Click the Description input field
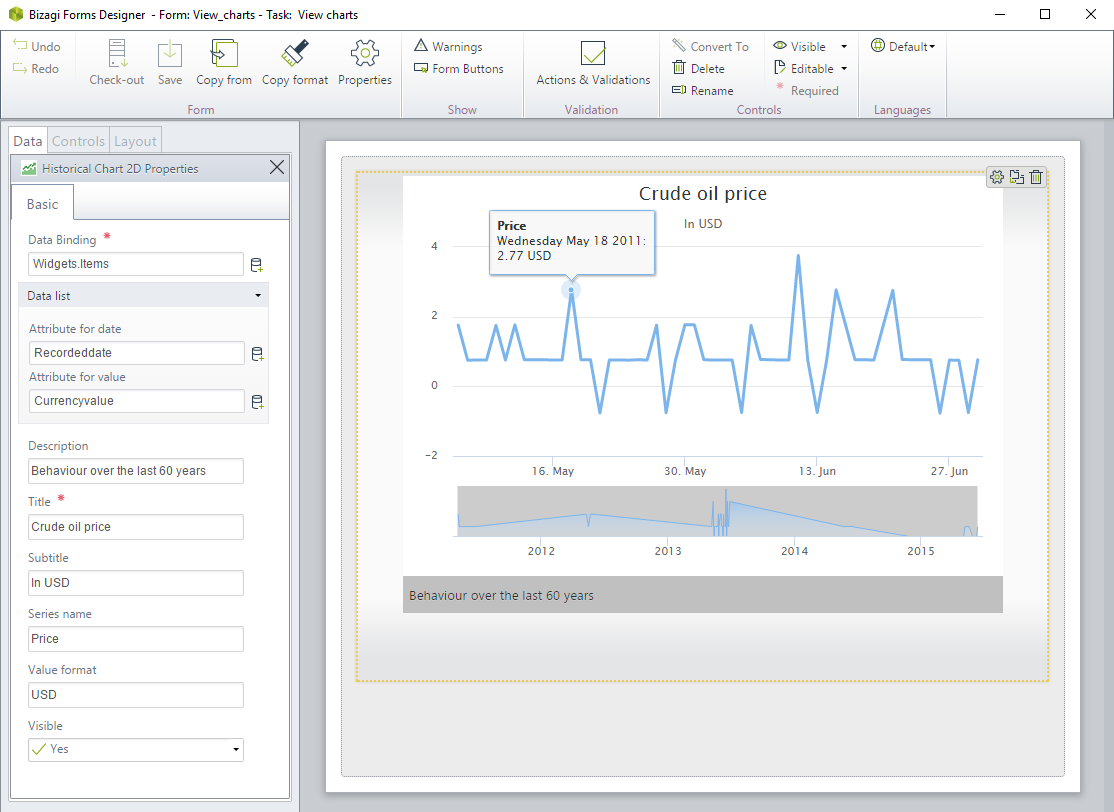The height and width of the screenshot is (812, 1114). [136, 471]
